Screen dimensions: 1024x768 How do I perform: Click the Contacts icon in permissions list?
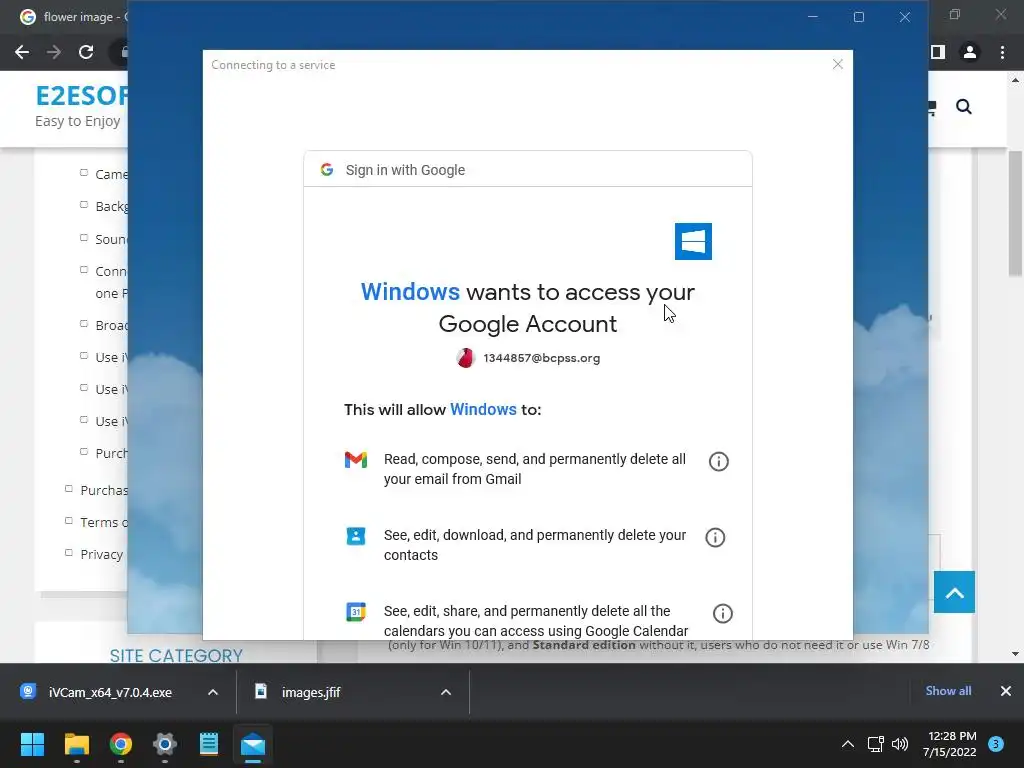click(356, 536)
